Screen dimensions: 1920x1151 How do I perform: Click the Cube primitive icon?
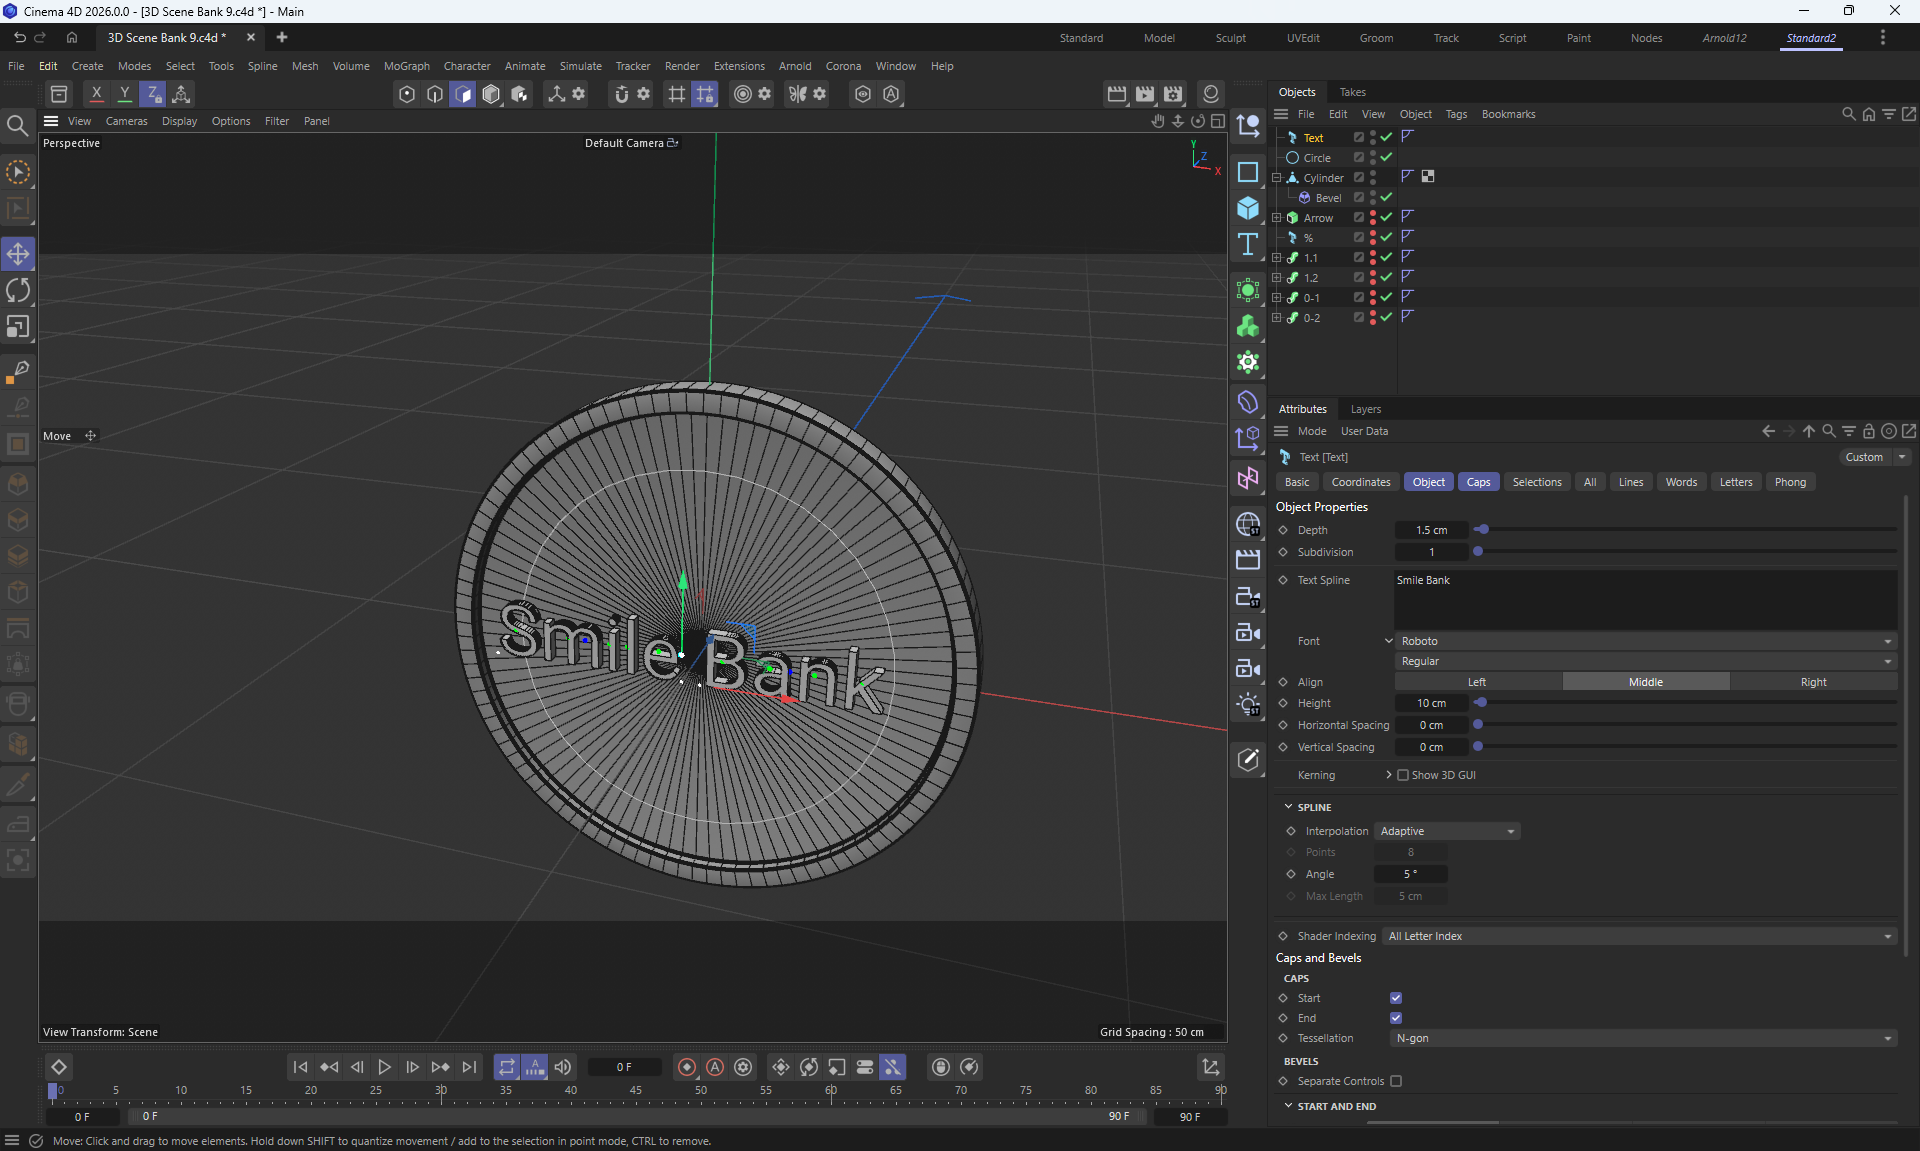[x=1248, y=208]
